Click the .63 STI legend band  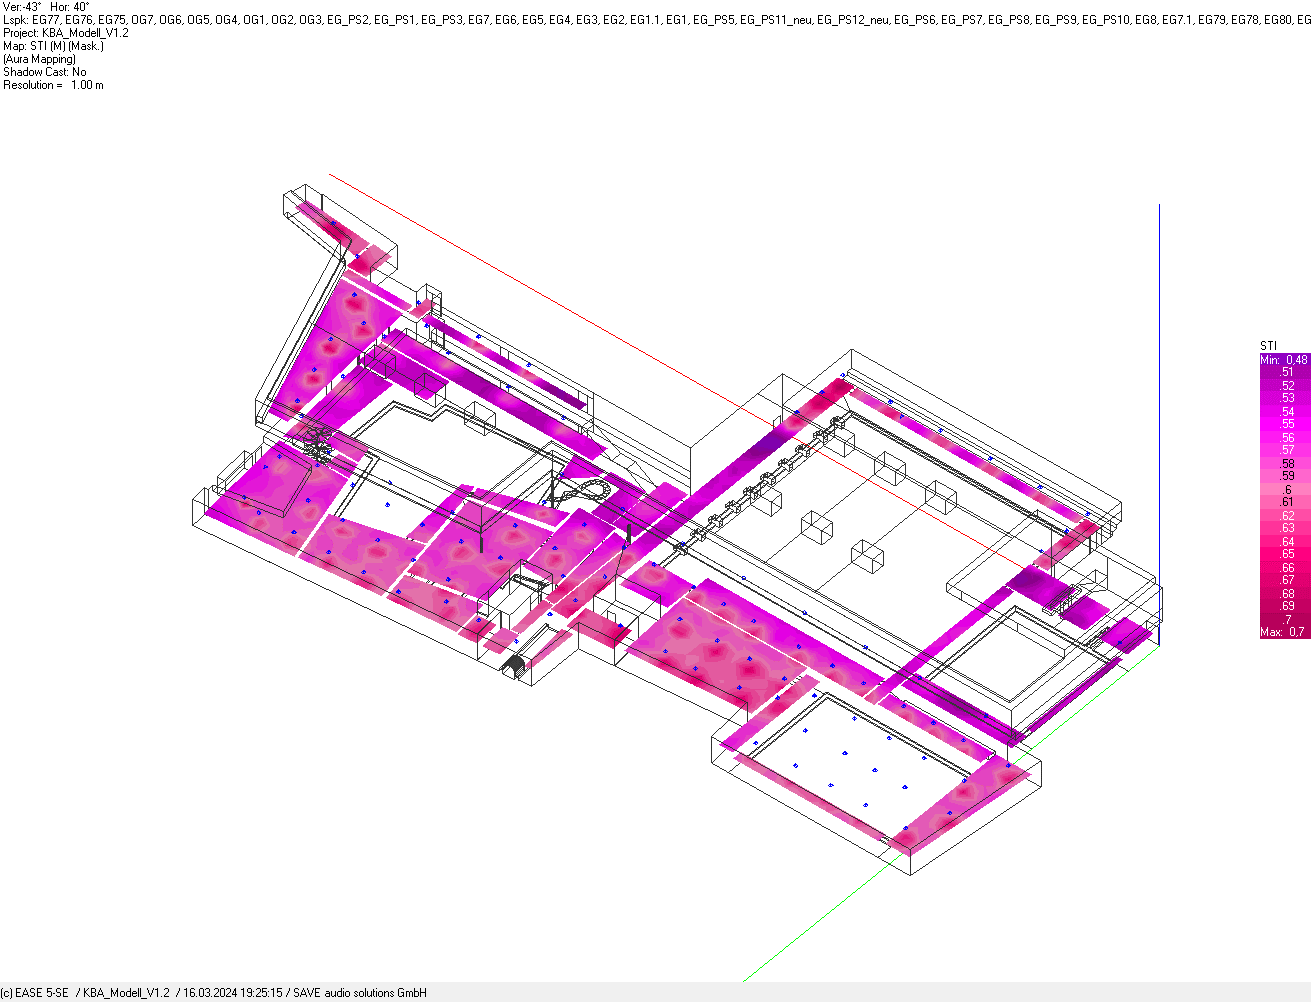click(x=1284, y=528)
